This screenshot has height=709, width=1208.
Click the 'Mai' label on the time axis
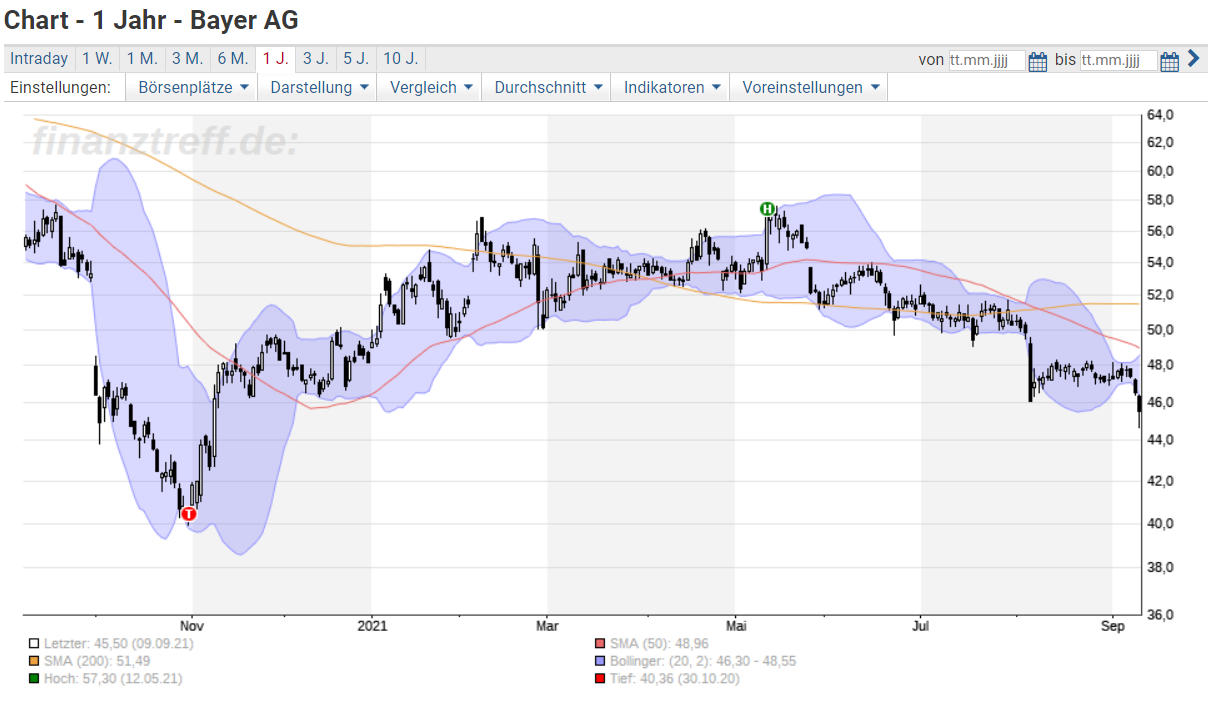point(735,626)
